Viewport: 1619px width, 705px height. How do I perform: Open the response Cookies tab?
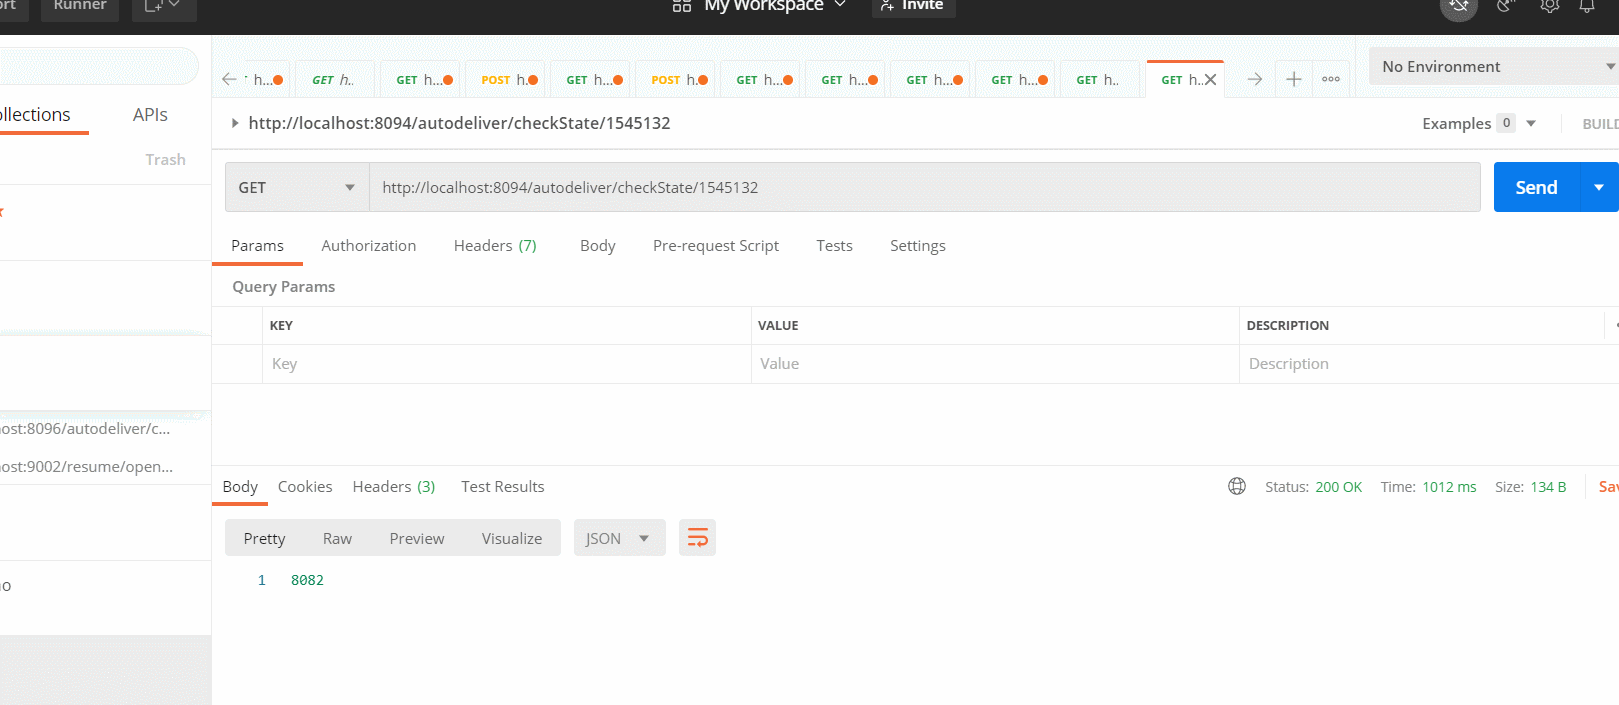point(305,487)
